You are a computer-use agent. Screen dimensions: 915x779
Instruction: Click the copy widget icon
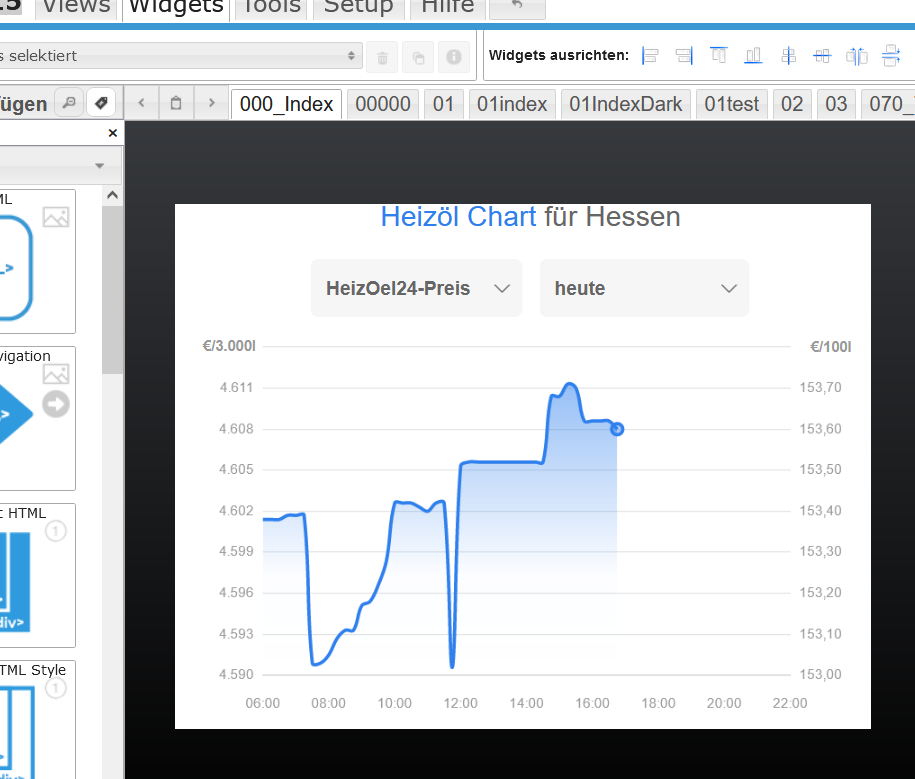[418, 57]
